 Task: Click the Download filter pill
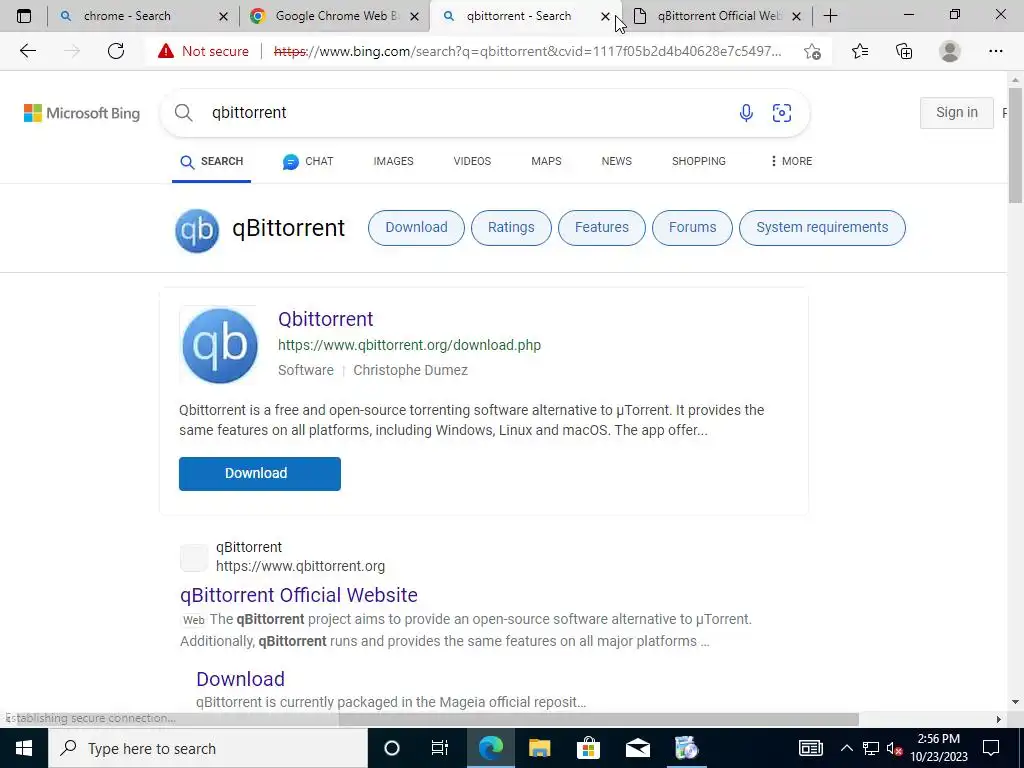pos(416,228)
